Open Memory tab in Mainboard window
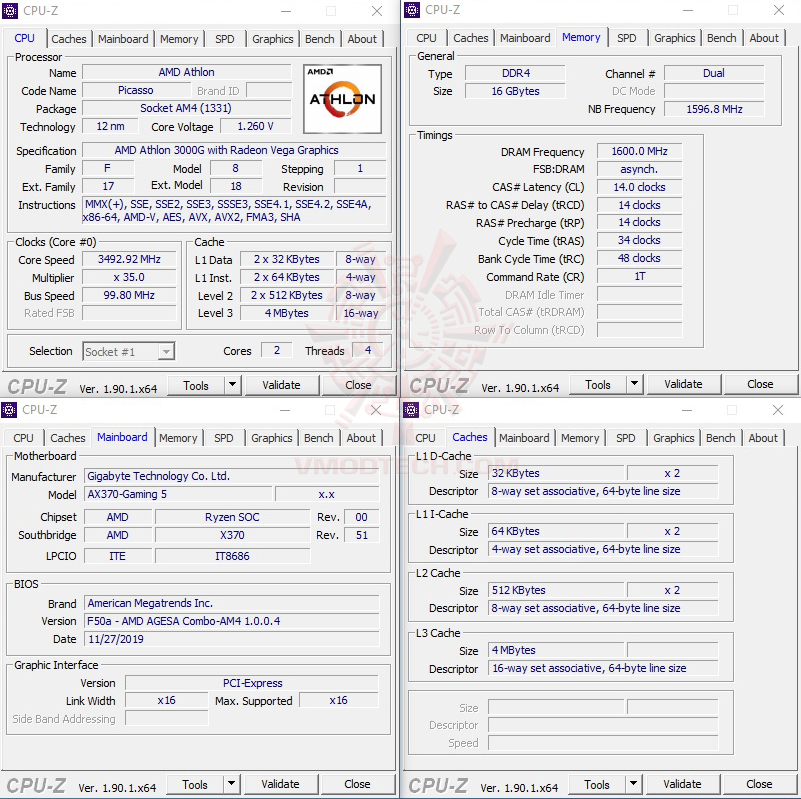The image size is (801, 799). pos(178,438)
